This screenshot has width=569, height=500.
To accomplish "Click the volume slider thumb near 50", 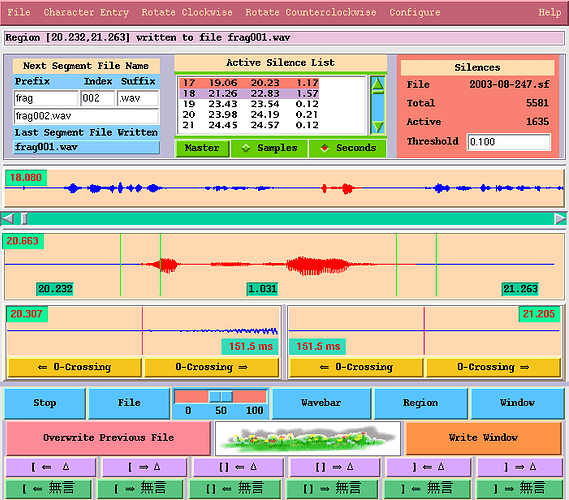I will (x=221, y=397).
